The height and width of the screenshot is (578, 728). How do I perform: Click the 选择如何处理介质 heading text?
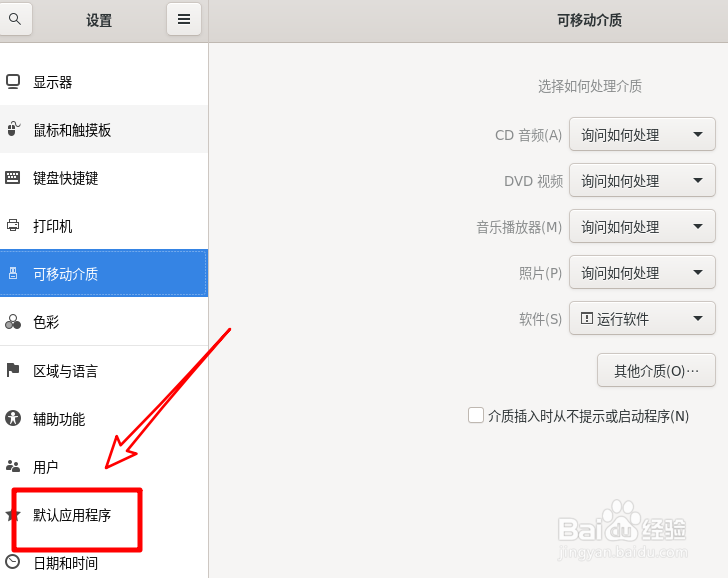pos(590,86)
